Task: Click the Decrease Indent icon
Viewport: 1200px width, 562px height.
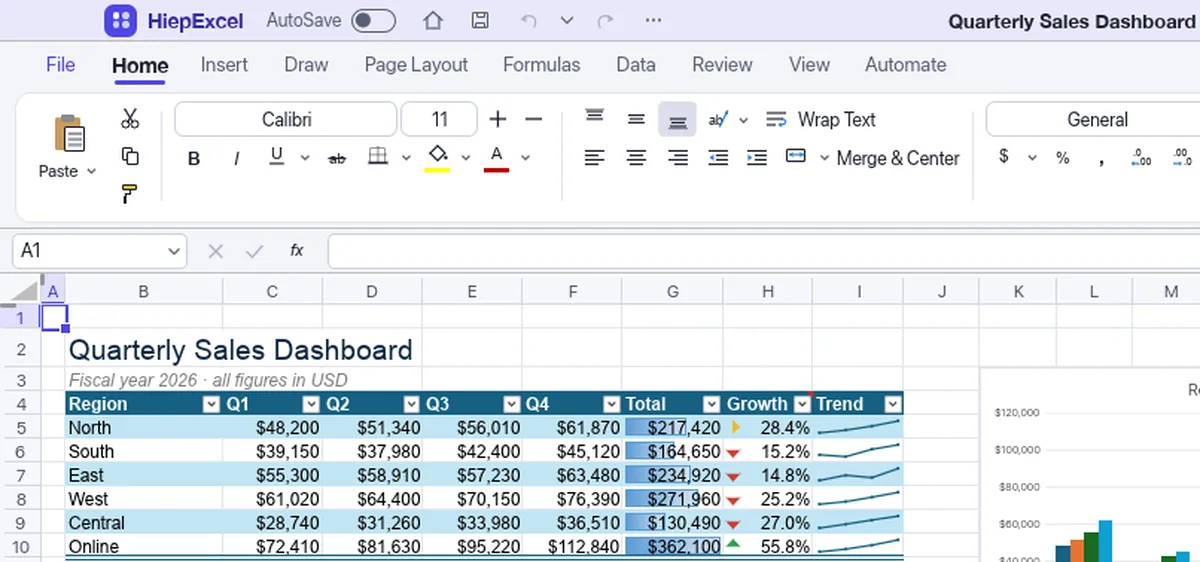Action: pos(717,157)
